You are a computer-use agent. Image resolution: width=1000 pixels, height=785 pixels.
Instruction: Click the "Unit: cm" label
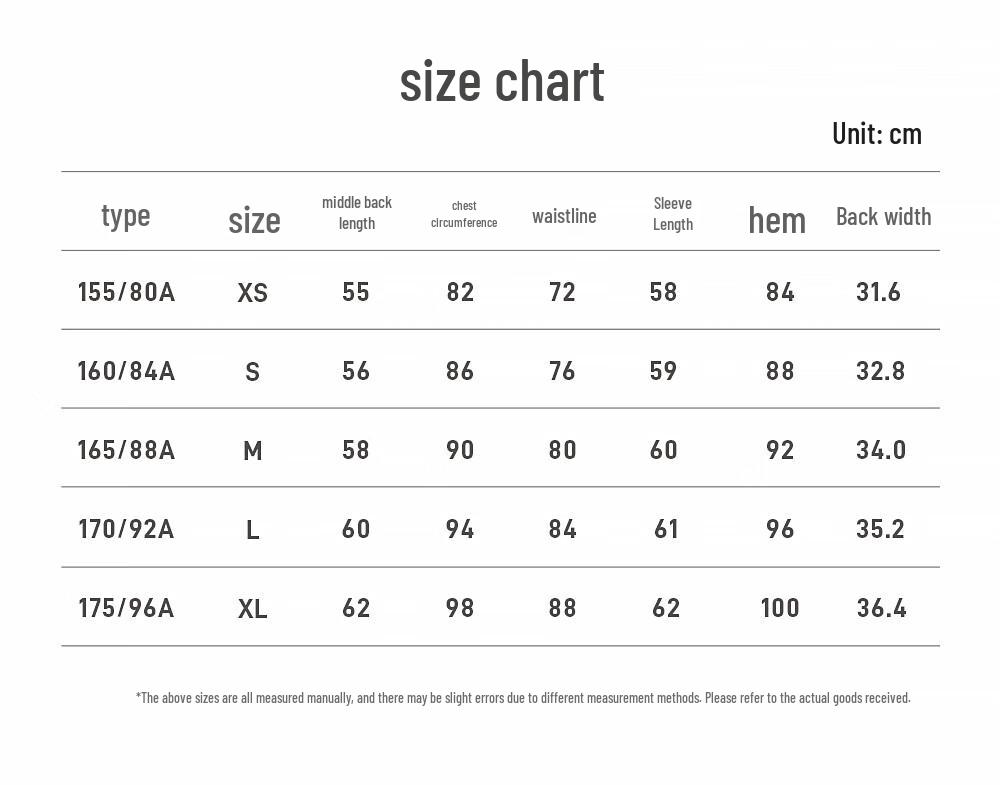(x=876, y=133)
